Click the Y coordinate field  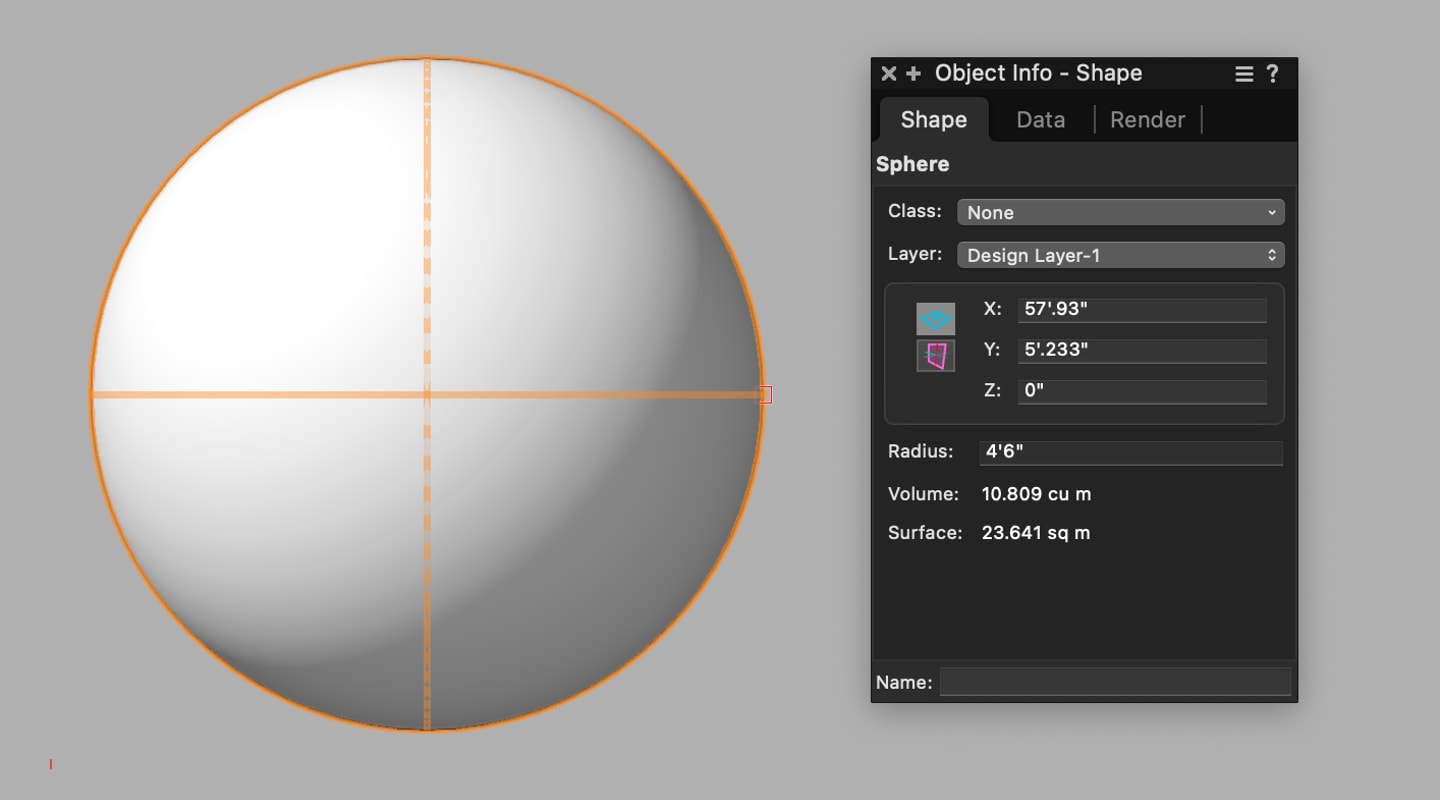1142,350
